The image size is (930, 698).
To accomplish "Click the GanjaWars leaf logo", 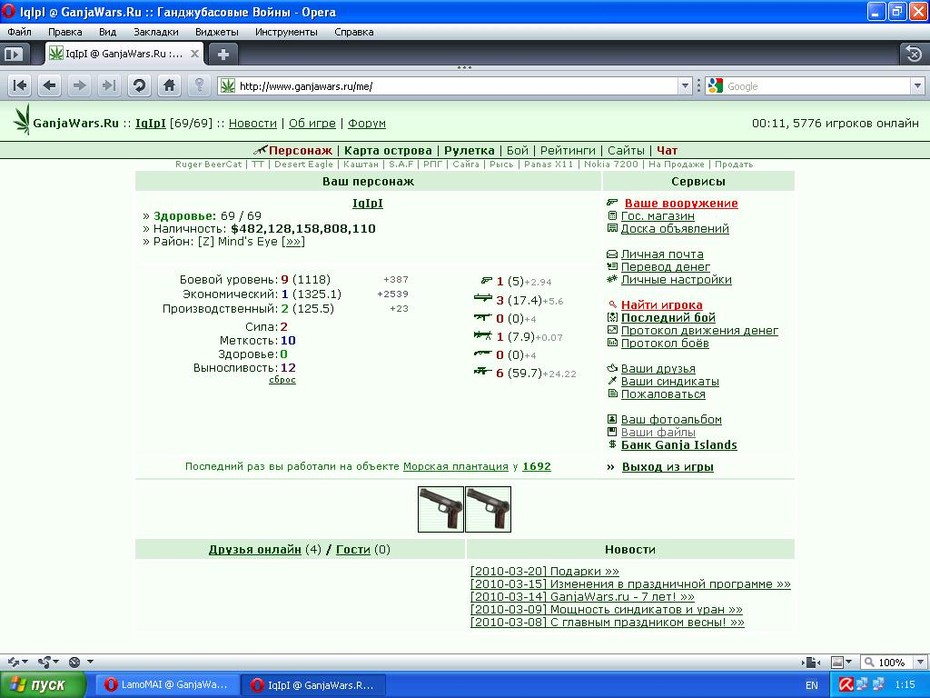I will point(22,119).
